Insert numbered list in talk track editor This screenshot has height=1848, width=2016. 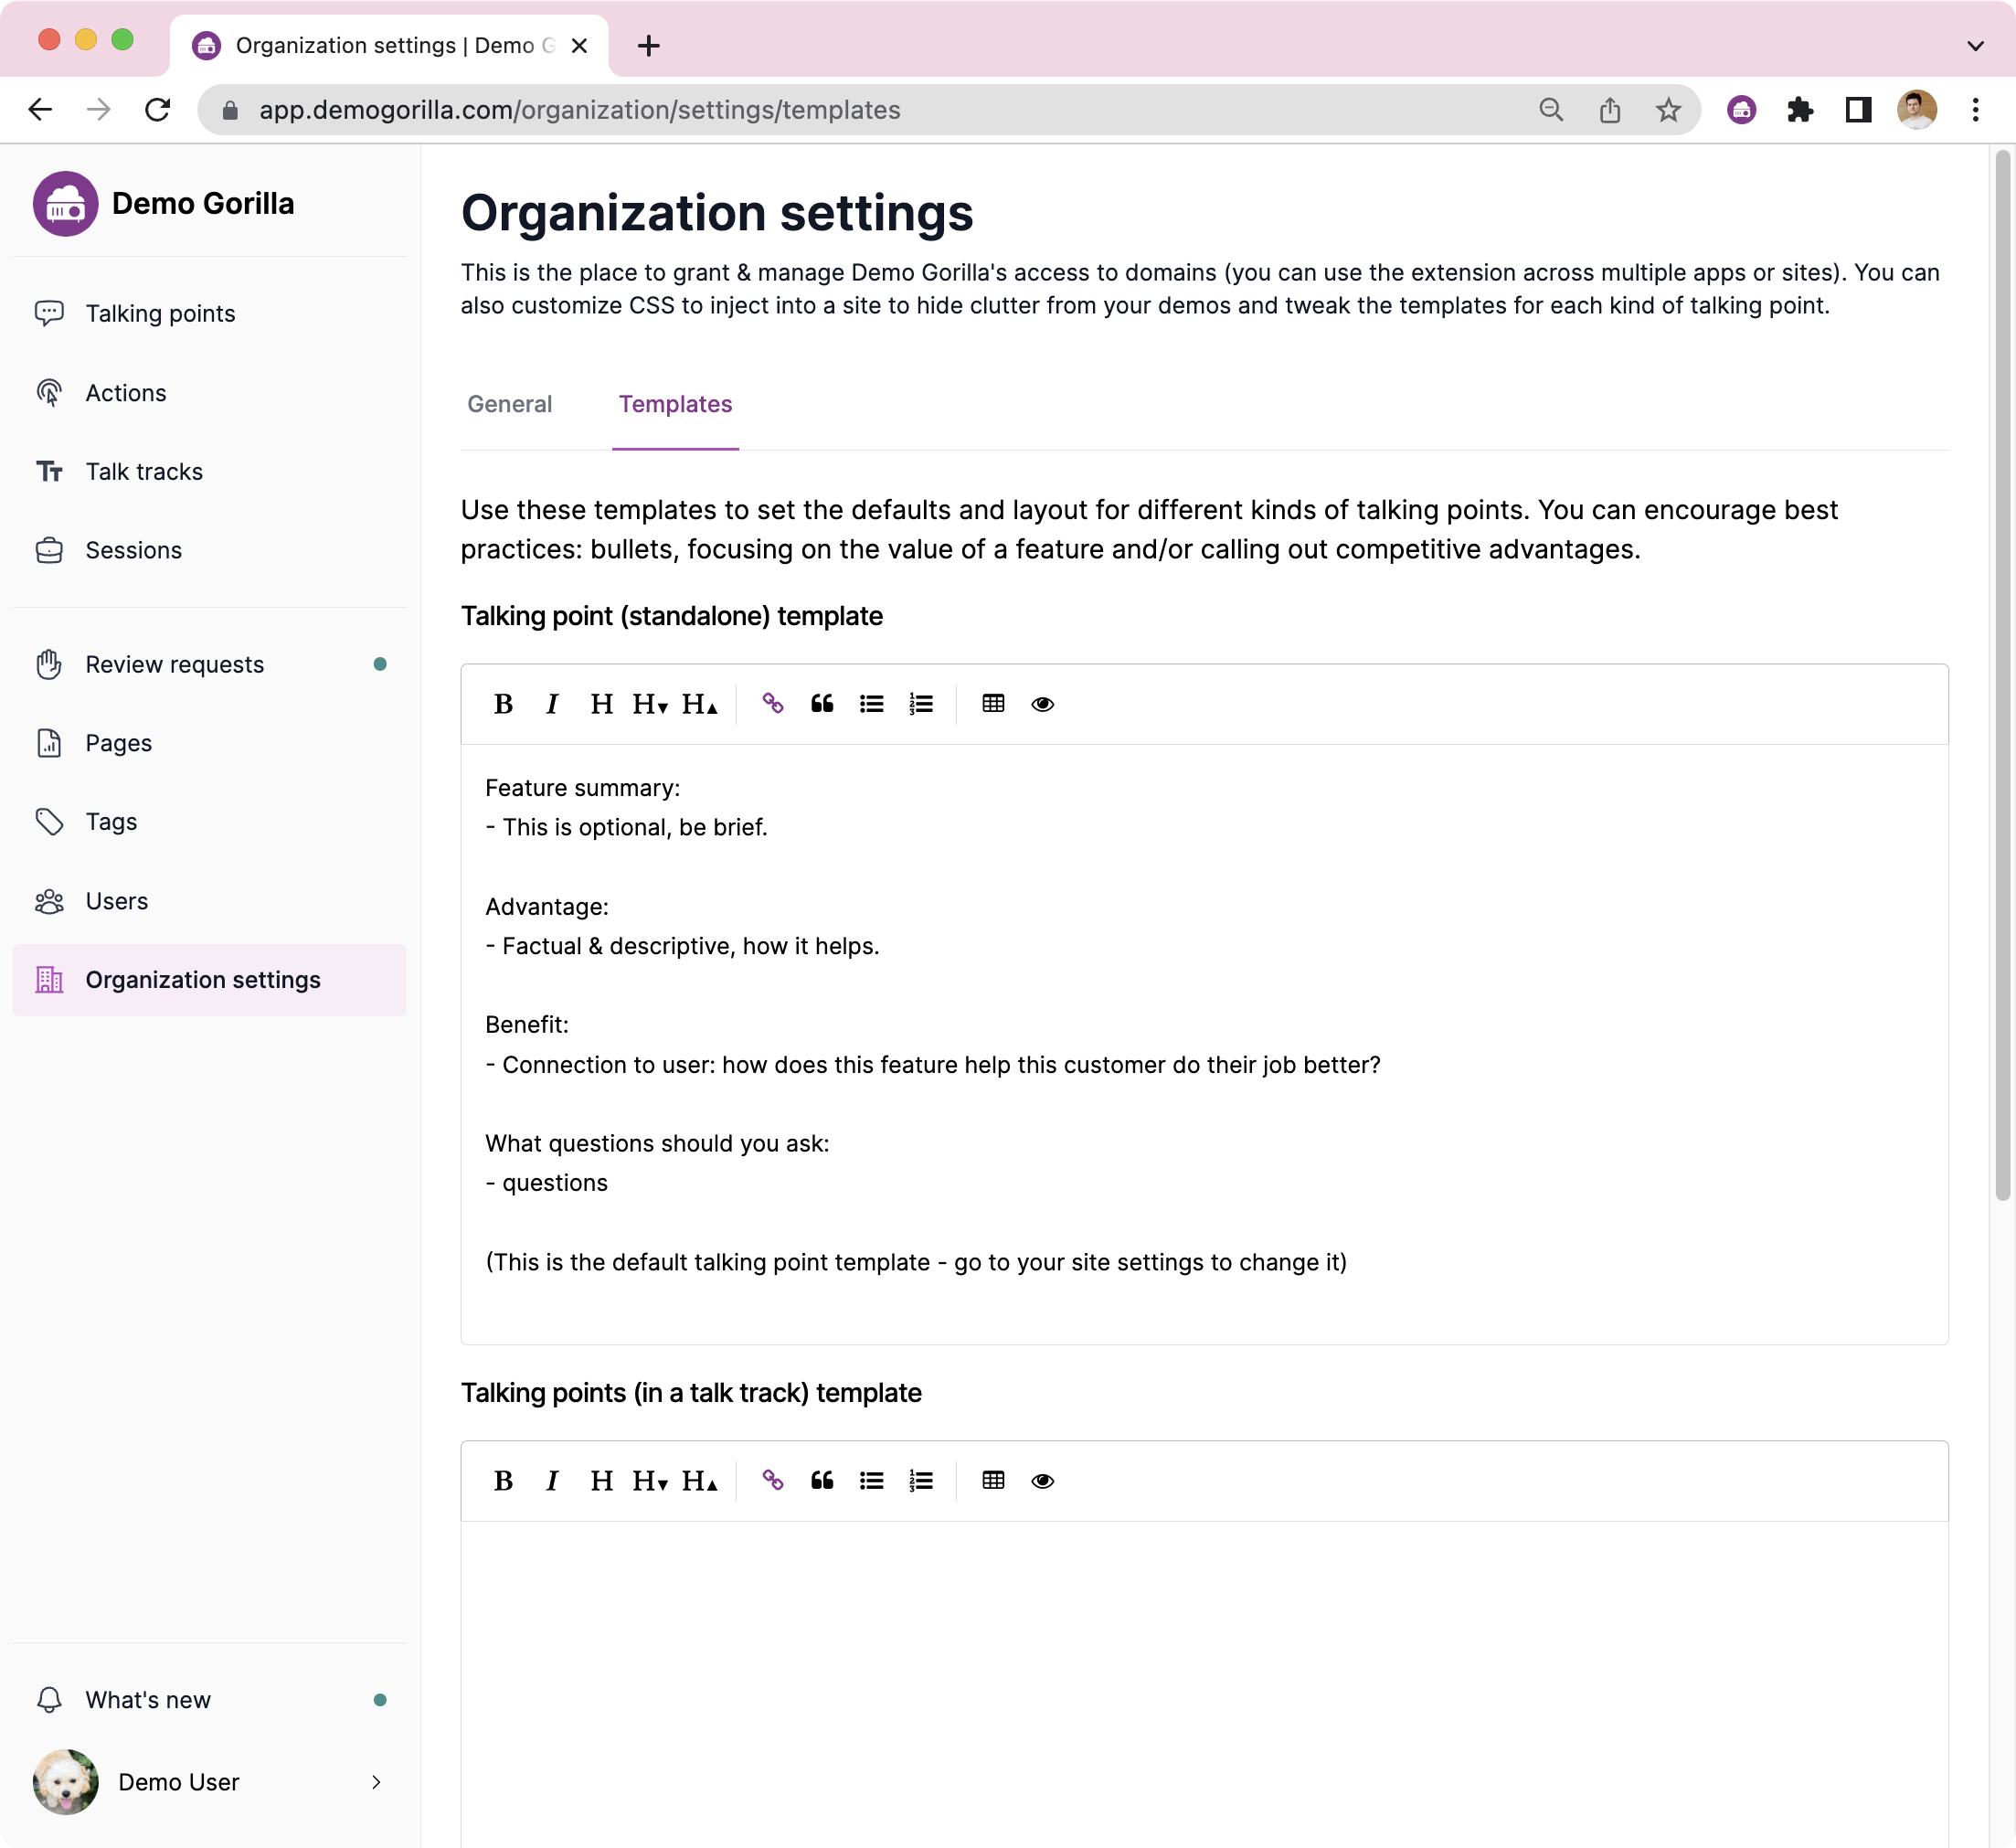click(x=920, y=1481)
